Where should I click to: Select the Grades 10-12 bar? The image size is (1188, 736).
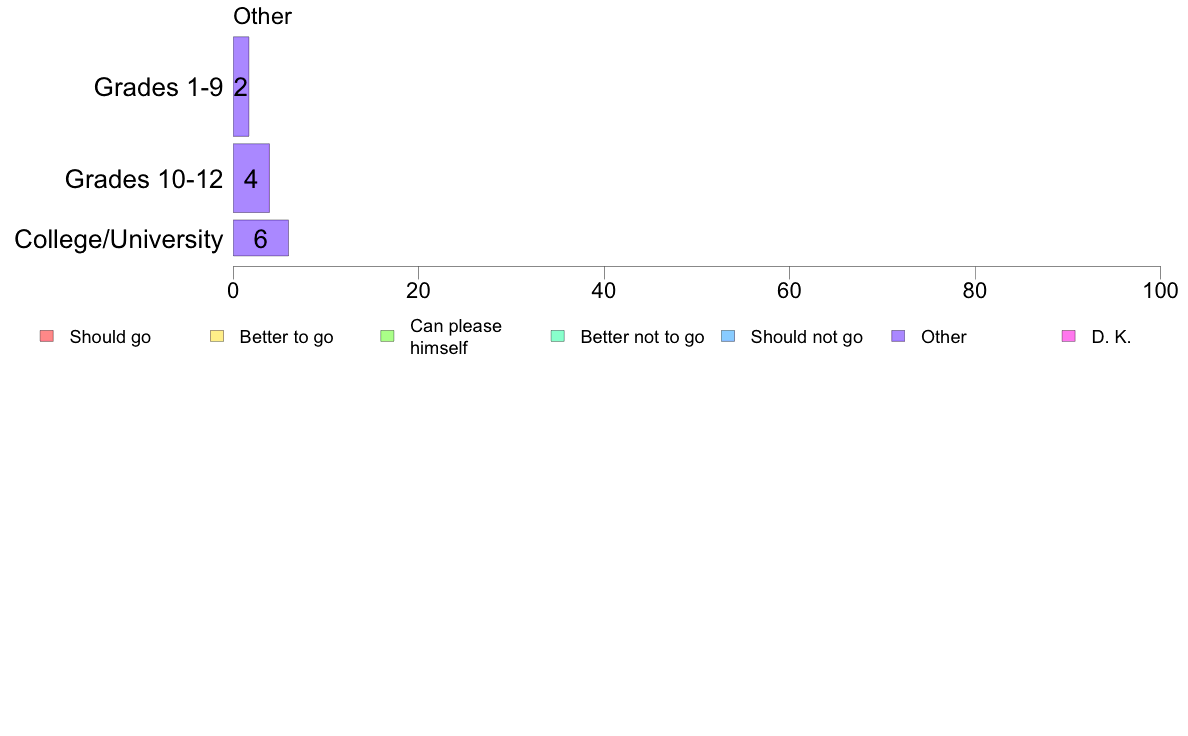tap(252, 178)
